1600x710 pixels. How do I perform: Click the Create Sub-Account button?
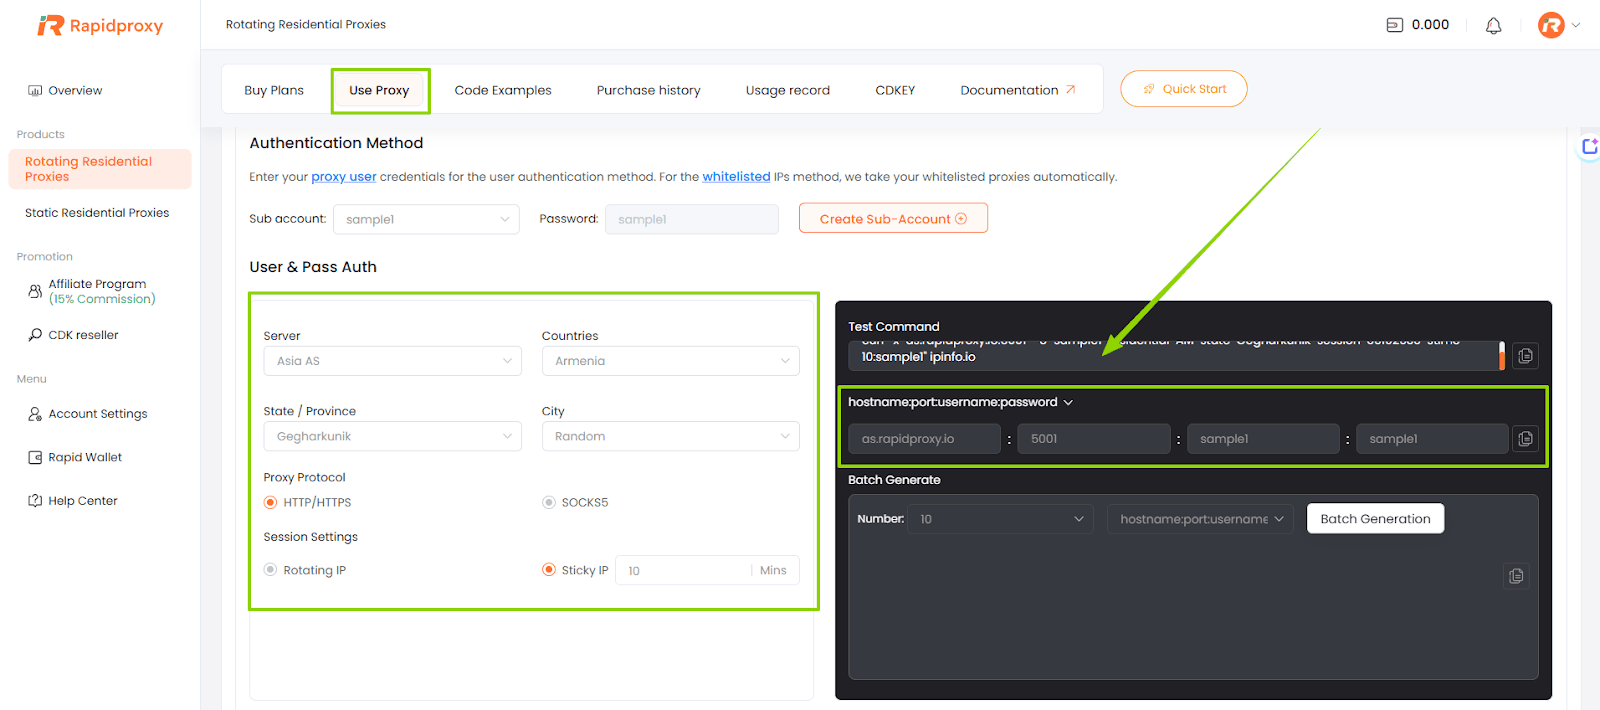pos(893,219)
